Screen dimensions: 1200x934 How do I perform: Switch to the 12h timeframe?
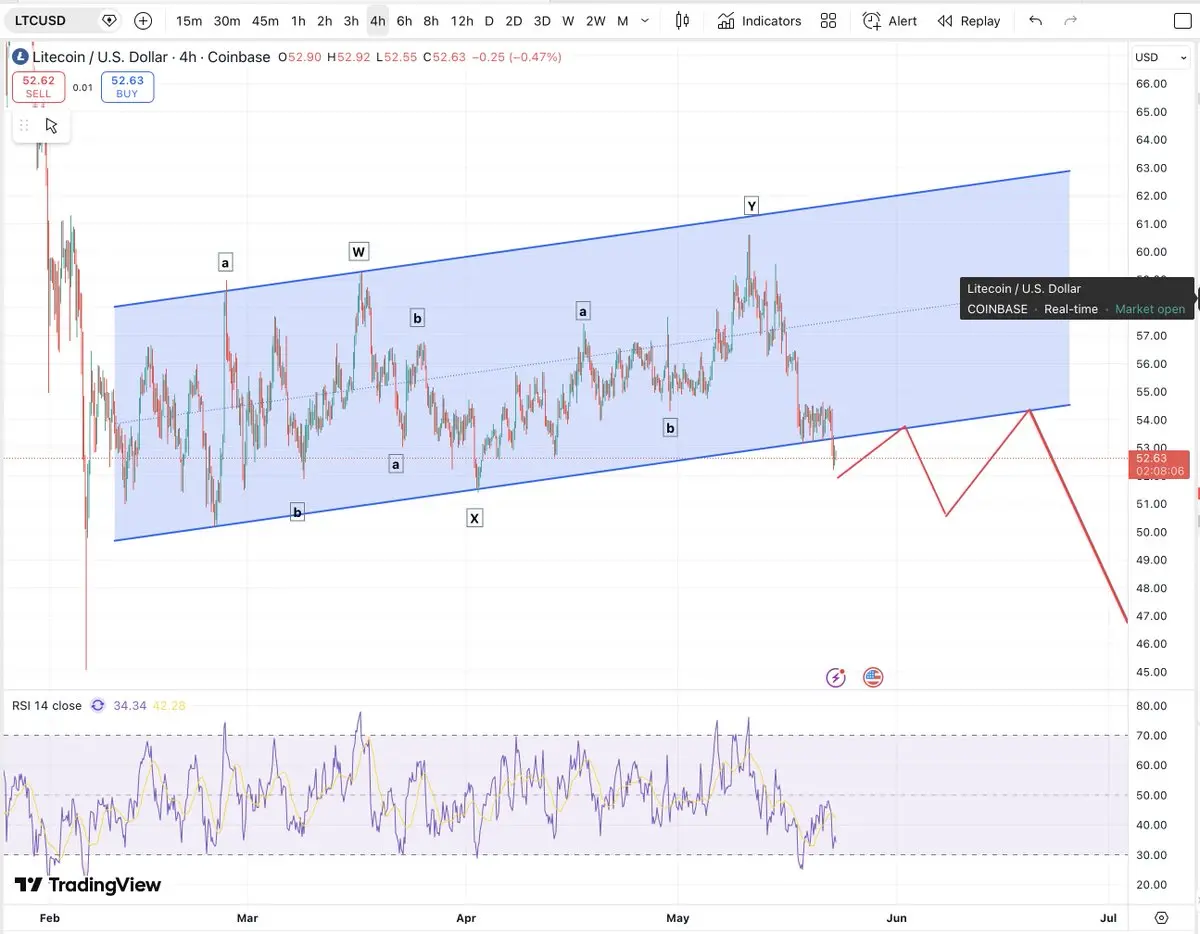pos(462,21)
